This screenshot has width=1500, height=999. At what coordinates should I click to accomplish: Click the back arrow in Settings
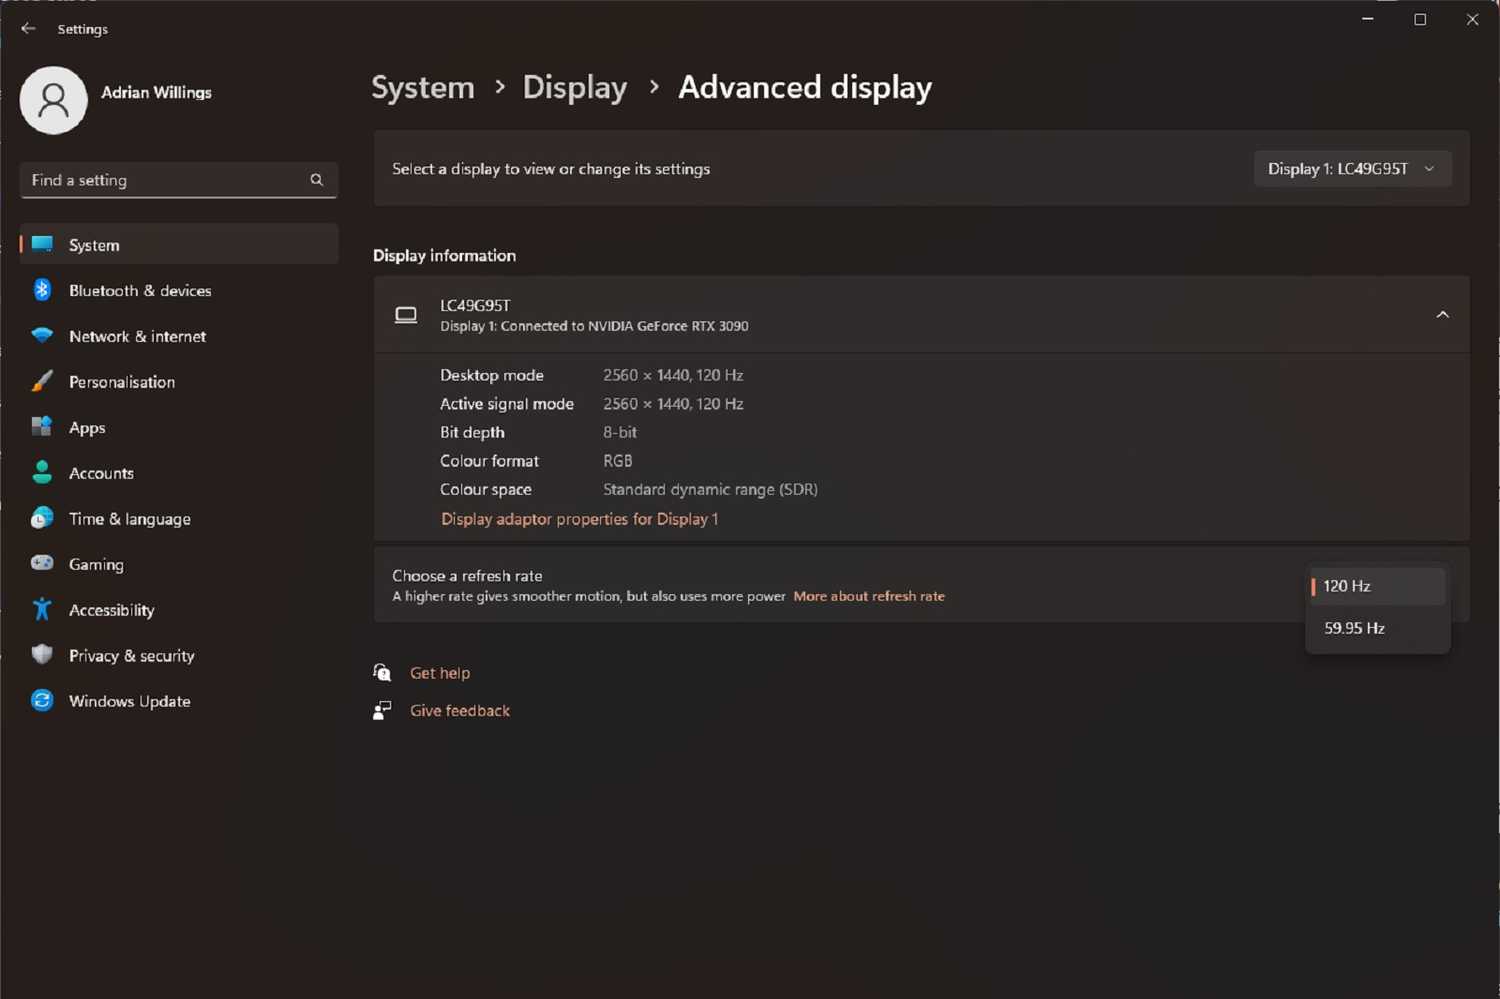pos(28,29)
